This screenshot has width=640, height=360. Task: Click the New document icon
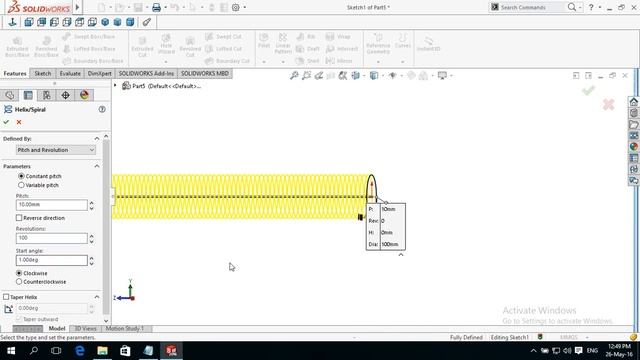tap(101, 7)
